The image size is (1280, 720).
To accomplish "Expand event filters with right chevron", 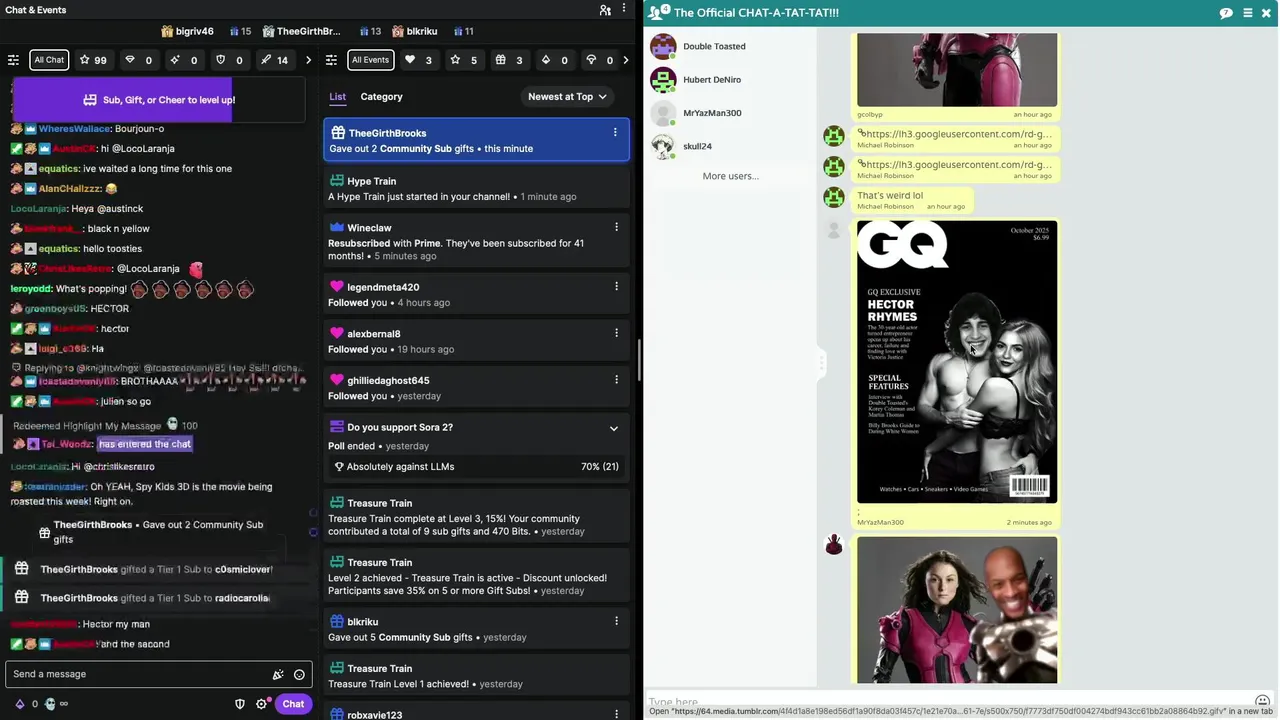I will (625, 60).
